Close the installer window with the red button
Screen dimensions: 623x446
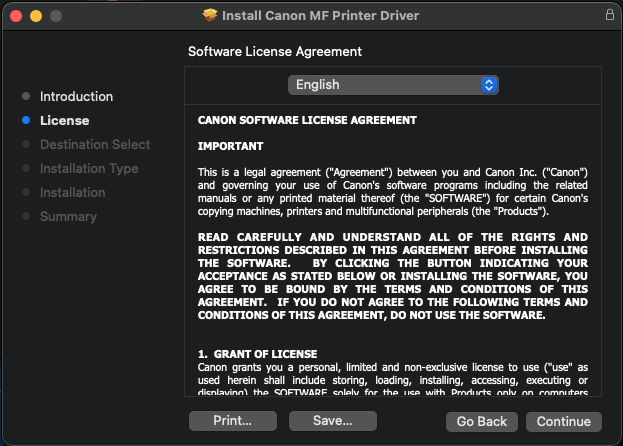click(17, 16)
